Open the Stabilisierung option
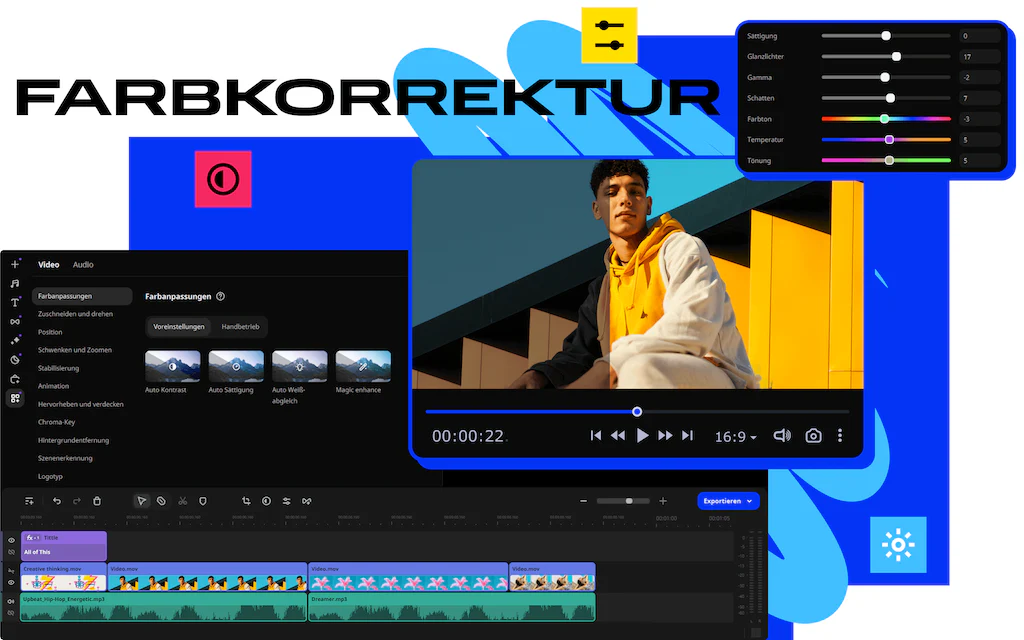This screenshot has height=640, width=1024. (58, 368)
